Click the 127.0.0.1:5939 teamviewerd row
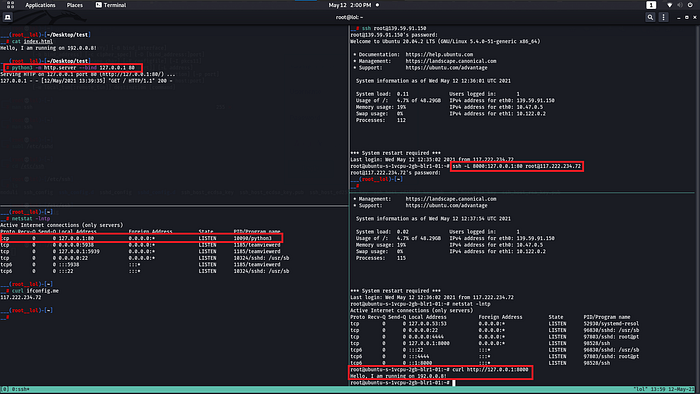This screenshot has width=700, height=394. pyautogui.click(x=140, y=251)
